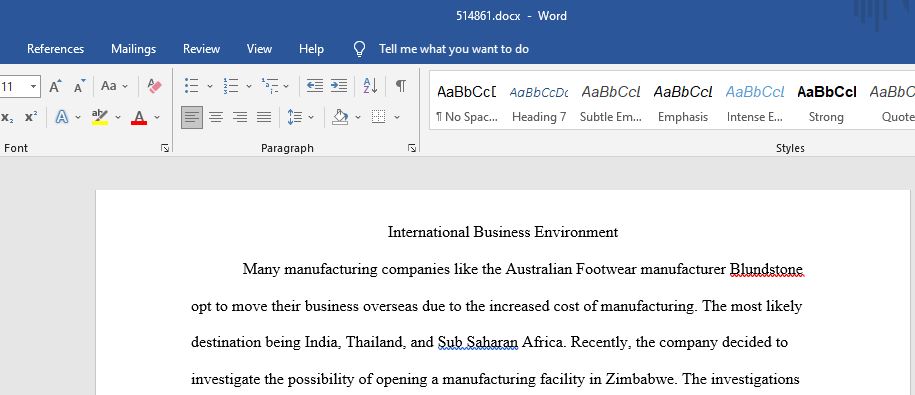Align text left

click(x=191, y=117)
